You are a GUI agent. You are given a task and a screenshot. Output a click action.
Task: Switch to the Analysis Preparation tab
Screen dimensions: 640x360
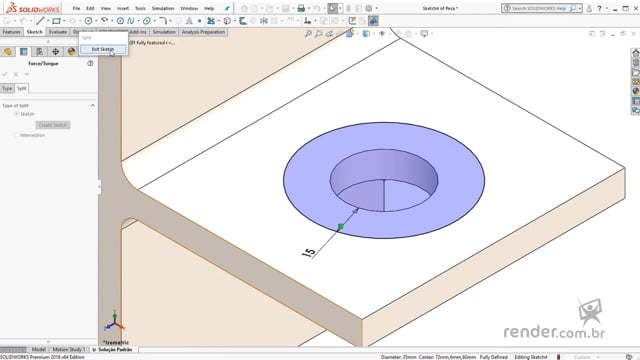pos(203,32)
